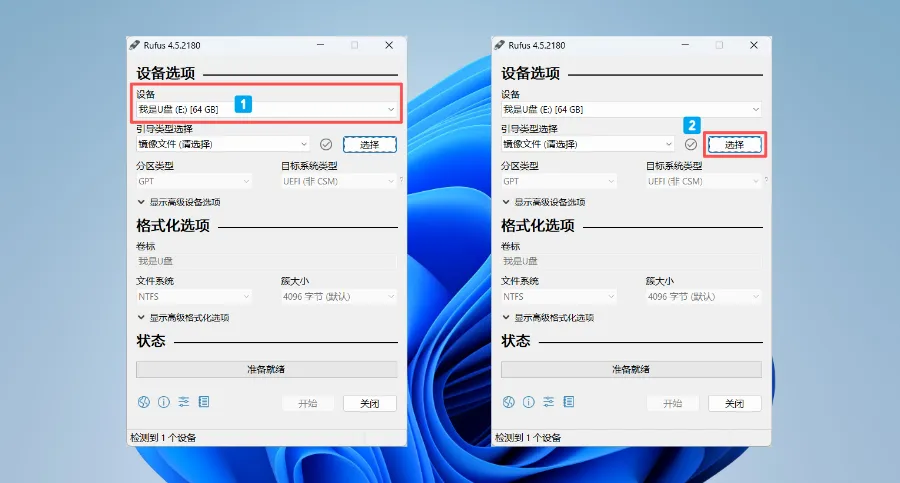
Task: Click 簇大小 label in right window
Action: (660, 281)
